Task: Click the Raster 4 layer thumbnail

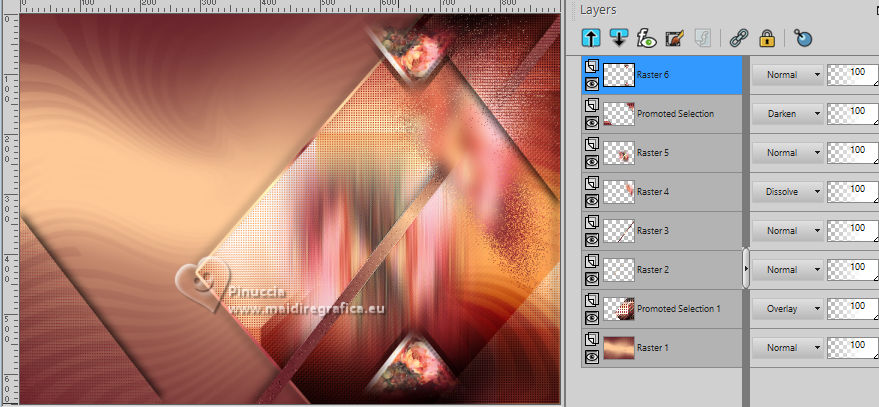Action: 619,192
